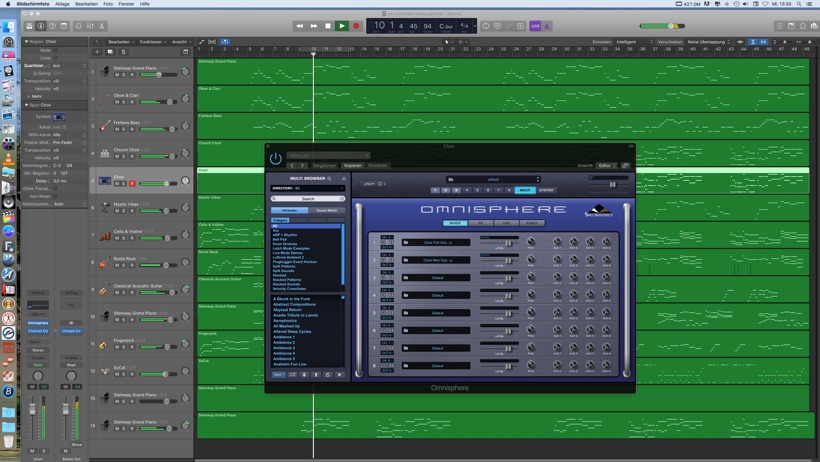Screen dimensions: 820x462
Task: Start recording with the red Record button
Action: coord(356,26)
